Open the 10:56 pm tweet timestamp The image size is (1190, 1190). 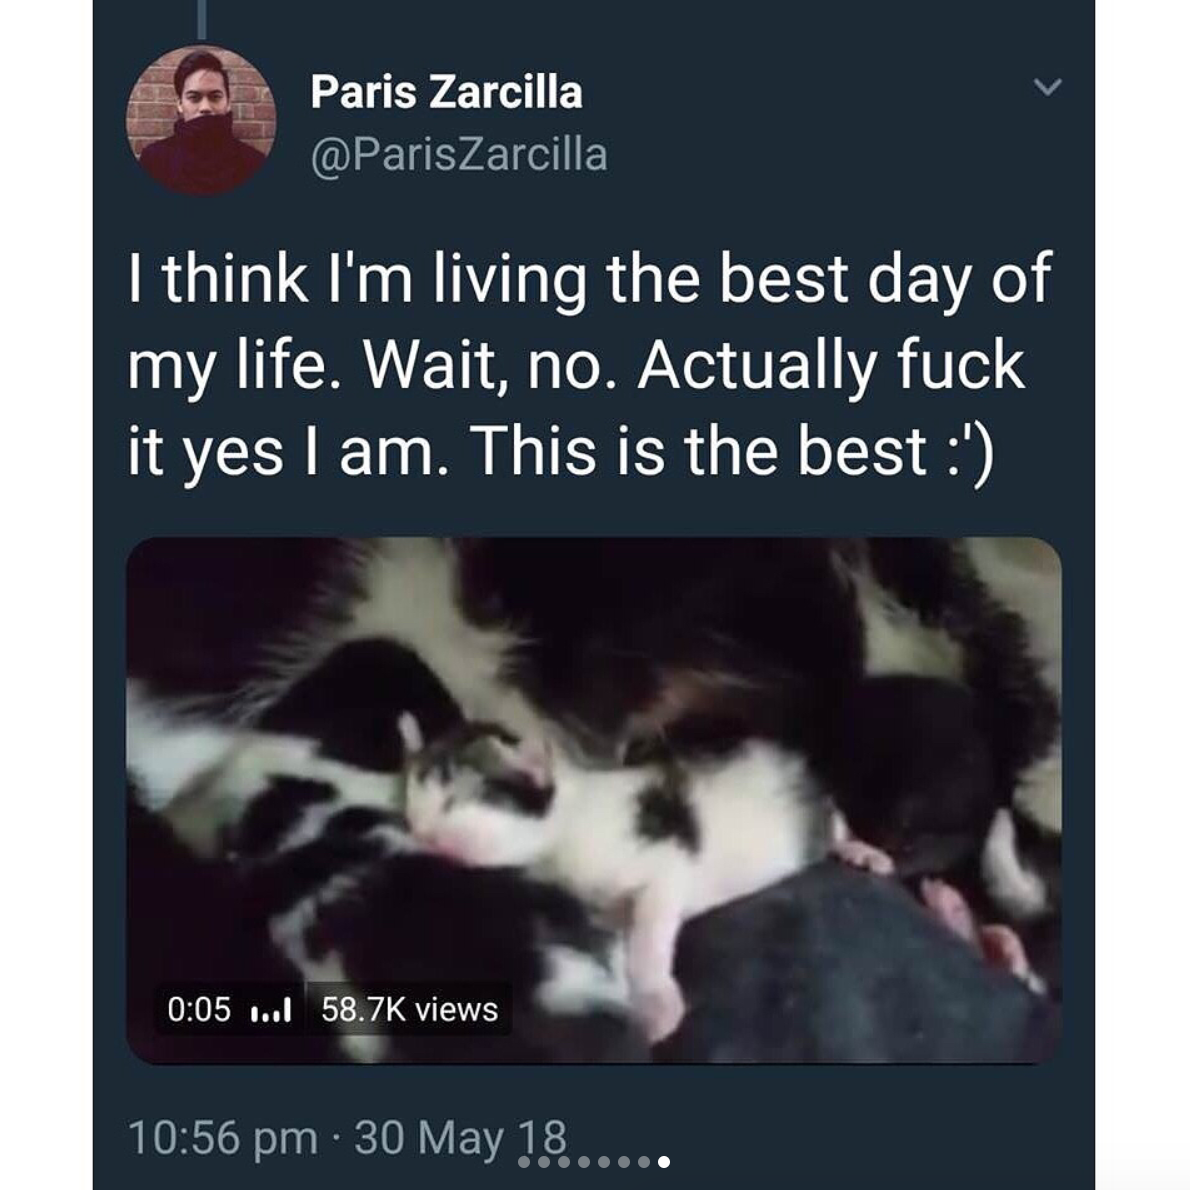point(222,1138)
